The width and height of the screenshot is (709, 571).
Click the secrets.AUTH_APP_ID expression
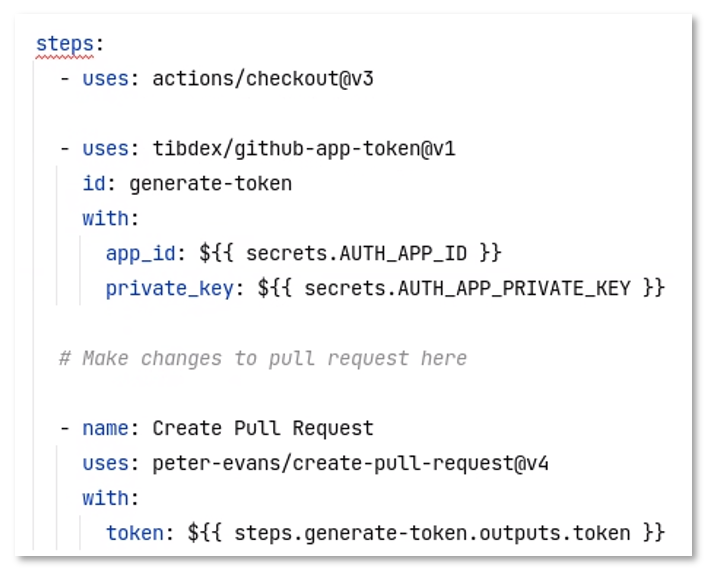point(371,254)
